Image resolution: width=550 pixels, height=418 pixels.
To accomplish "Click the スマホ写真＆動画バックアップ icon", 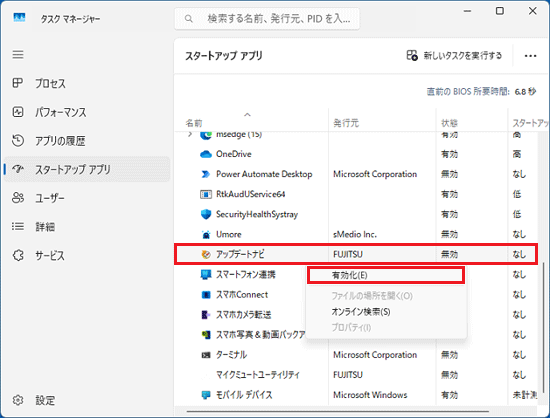I will 206,335.
